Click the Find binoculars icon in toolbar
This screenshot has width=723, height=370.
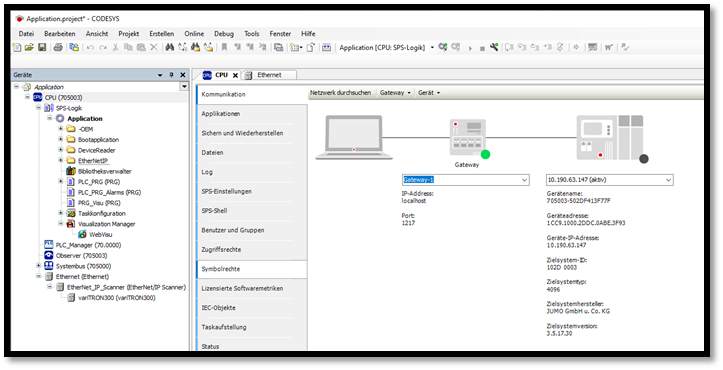(x=170, y=47)
